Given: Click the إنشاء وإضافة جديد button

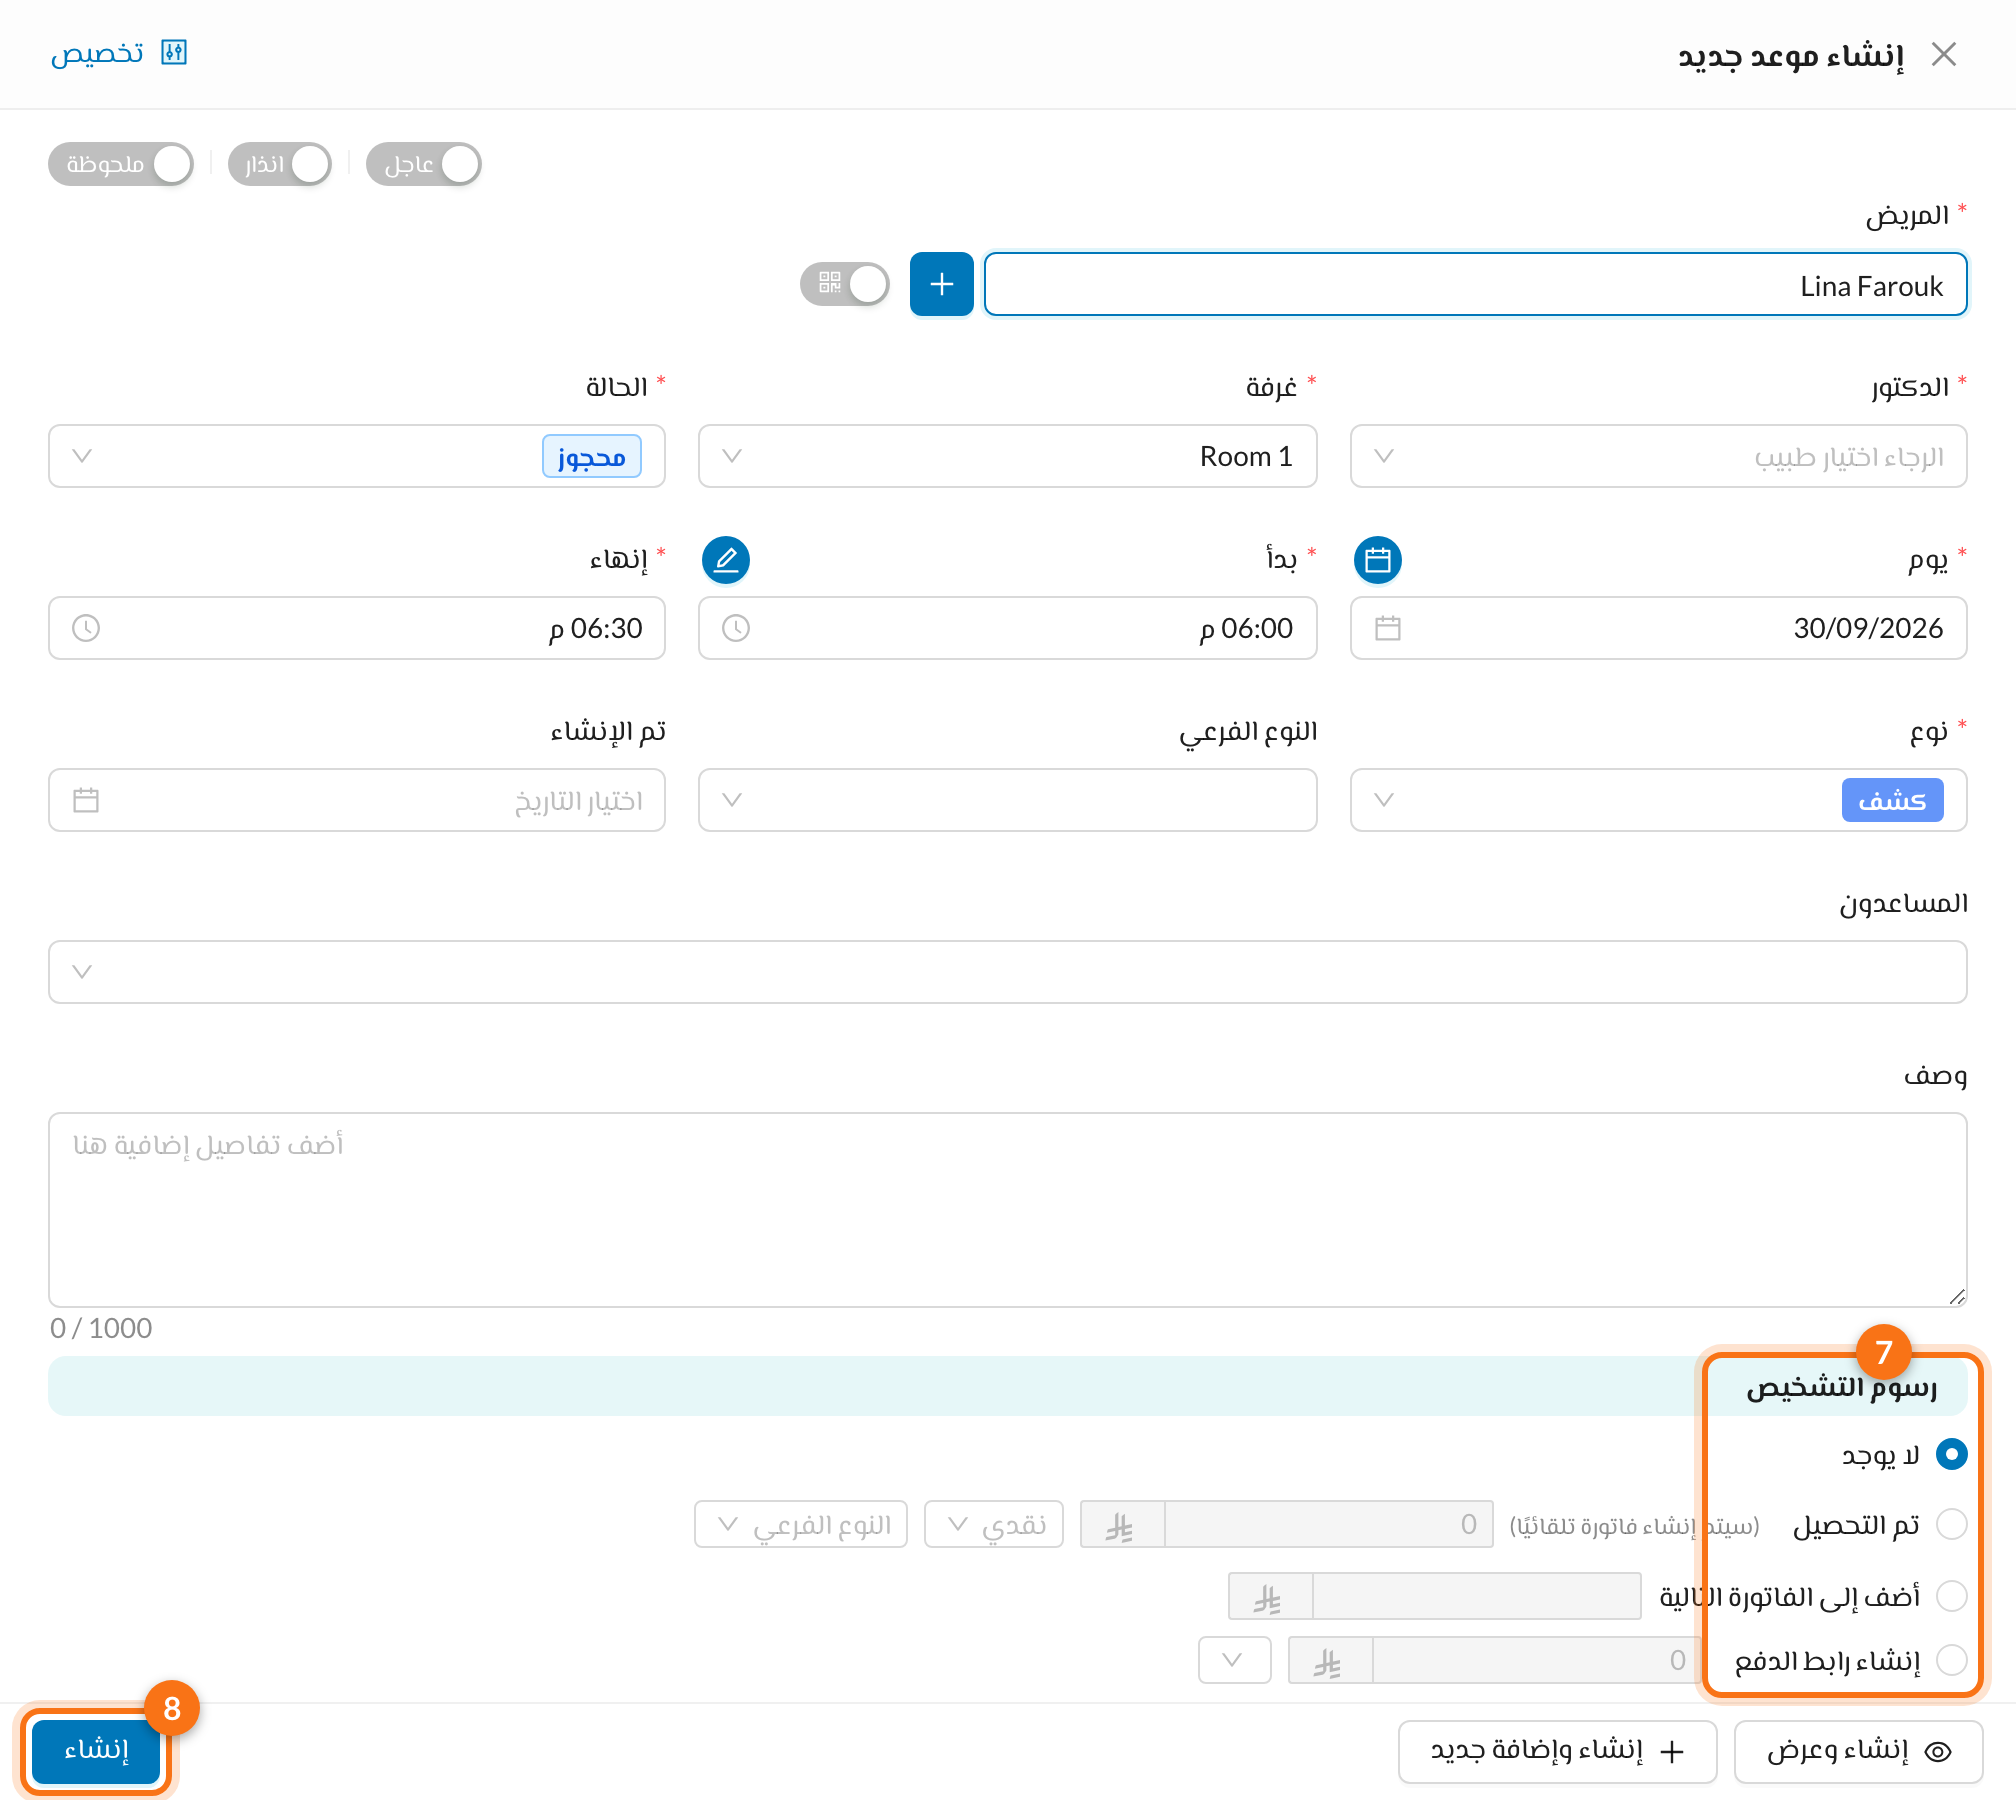Looking at the screenshot, I should click(x=1558, y=1751).
